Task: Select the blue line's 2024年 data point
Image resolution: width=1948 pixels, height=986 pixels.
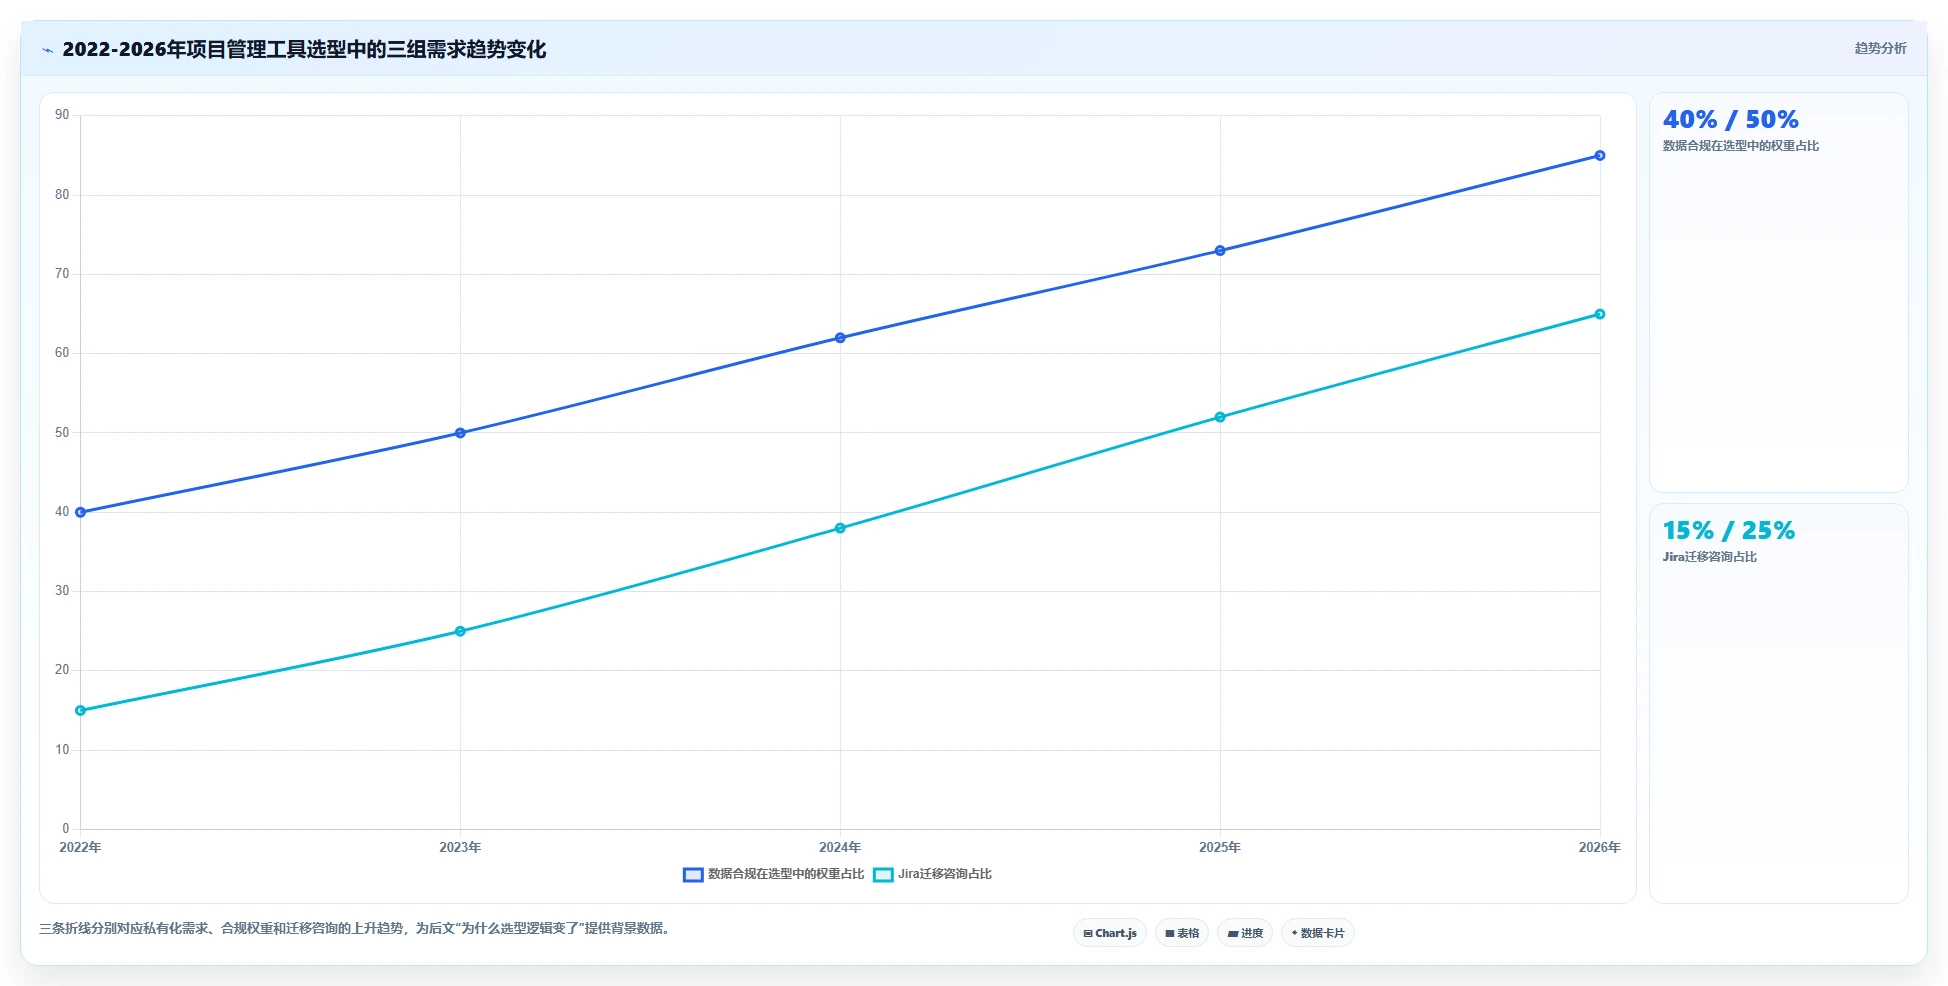Action: [840, 338]
